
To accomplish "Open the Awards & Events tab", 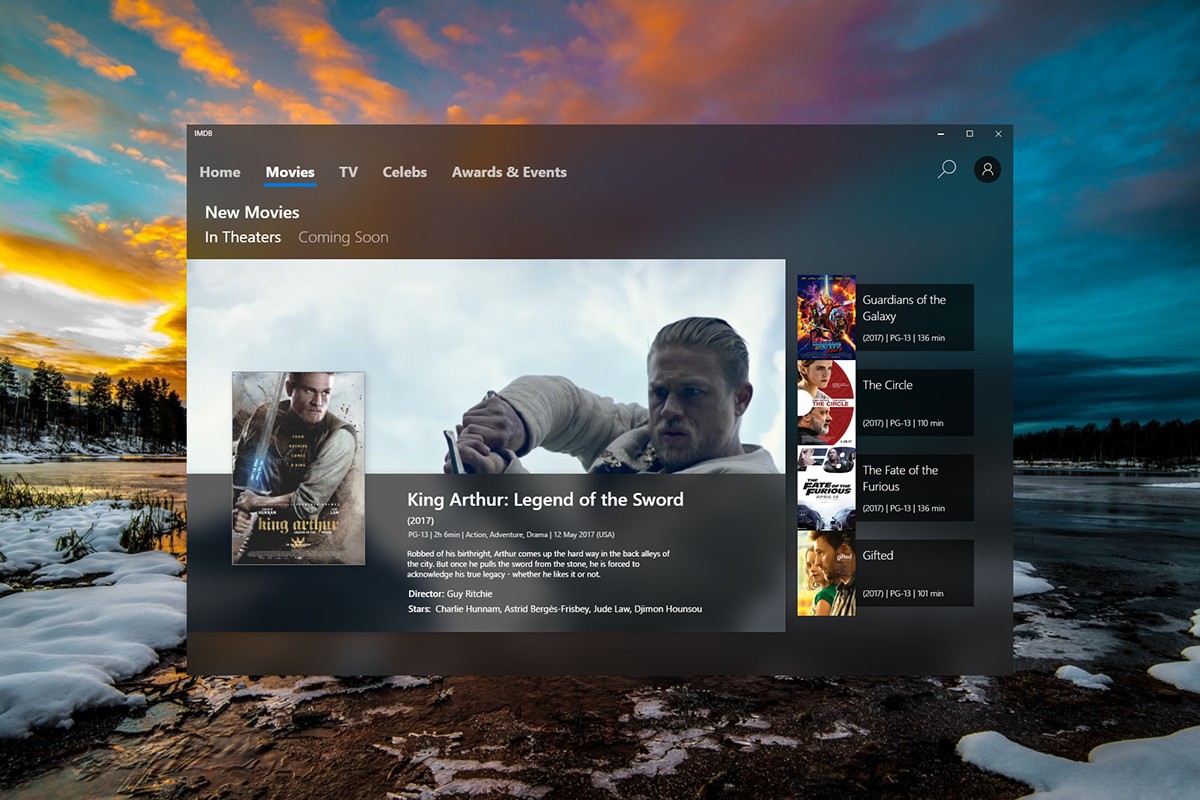I will coord(509,172).
